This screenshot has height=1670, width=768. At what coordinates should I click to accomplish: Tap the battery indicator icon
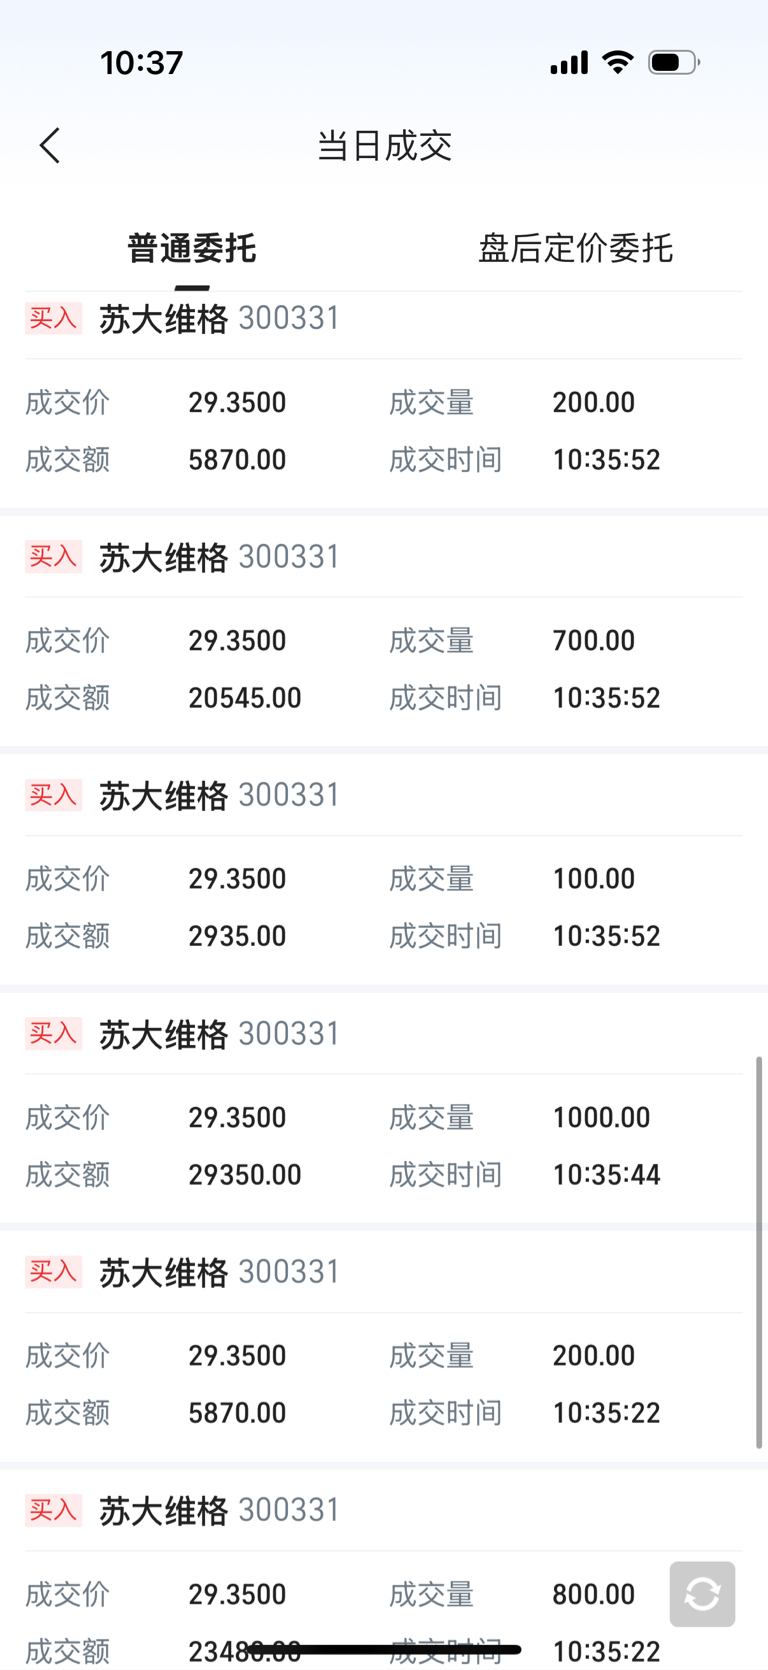pos(674,63)
